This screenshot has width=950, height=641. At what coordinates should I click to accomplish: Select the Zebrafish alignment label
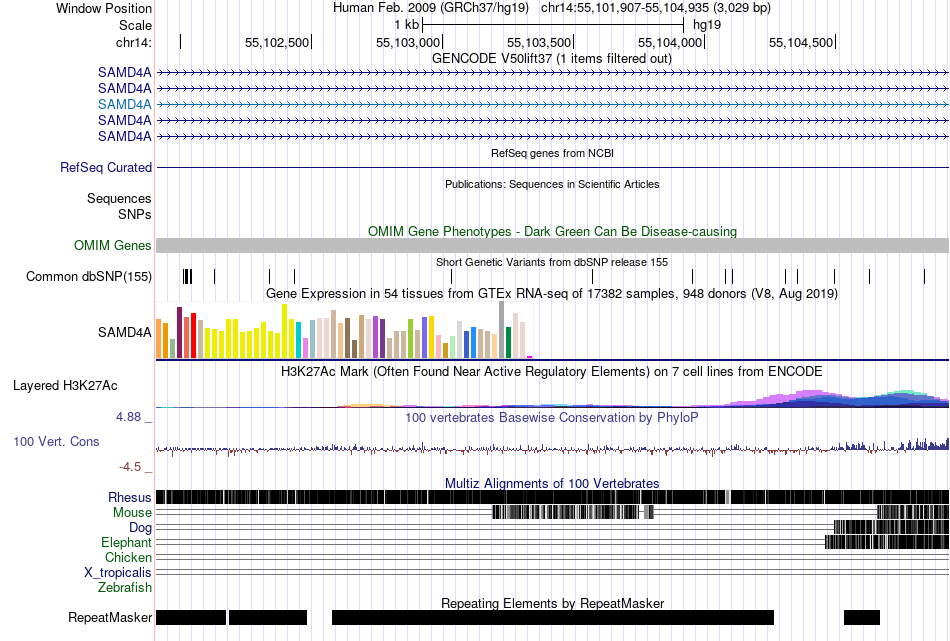tap(125, 587)
